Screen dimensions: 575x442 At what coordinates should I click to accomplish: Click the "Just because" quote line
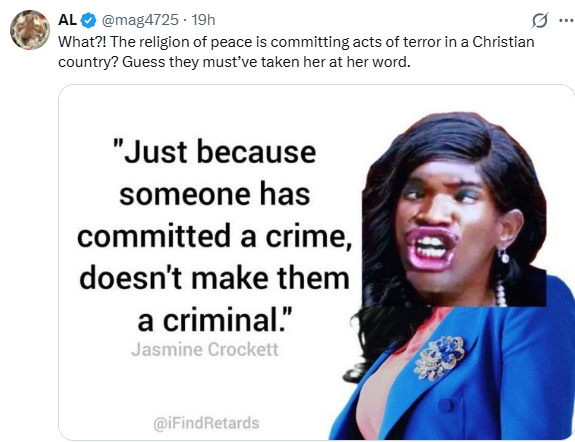(x=214, y=152)
